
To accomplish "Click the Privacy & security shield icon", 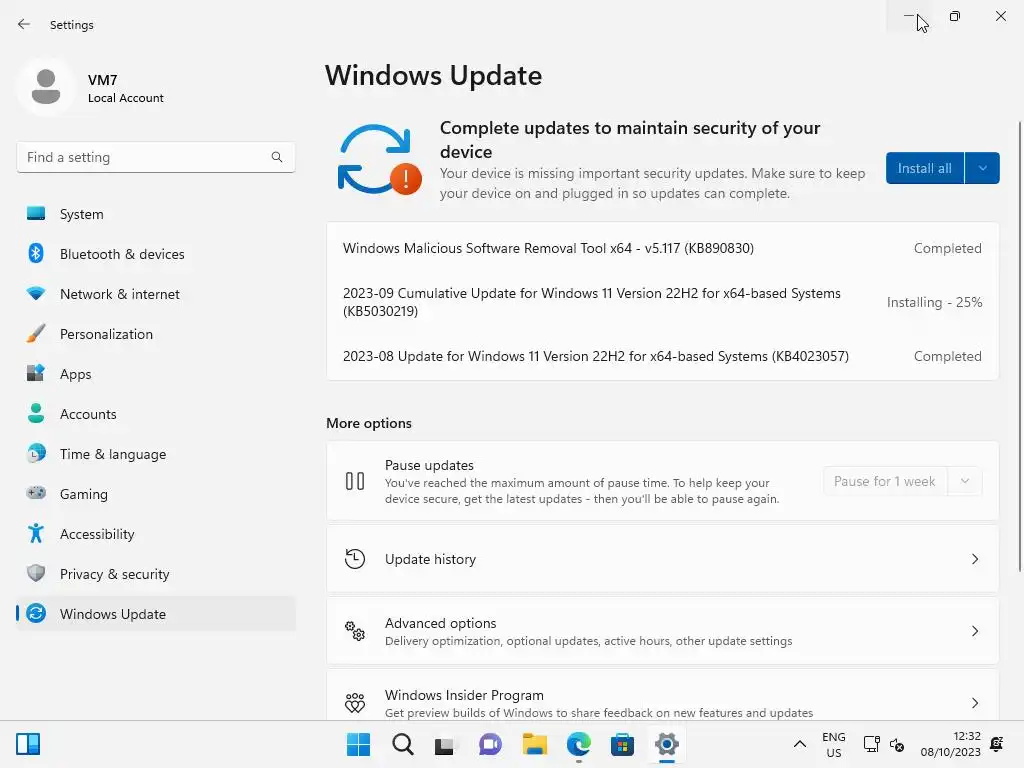I will coord(36,573).
